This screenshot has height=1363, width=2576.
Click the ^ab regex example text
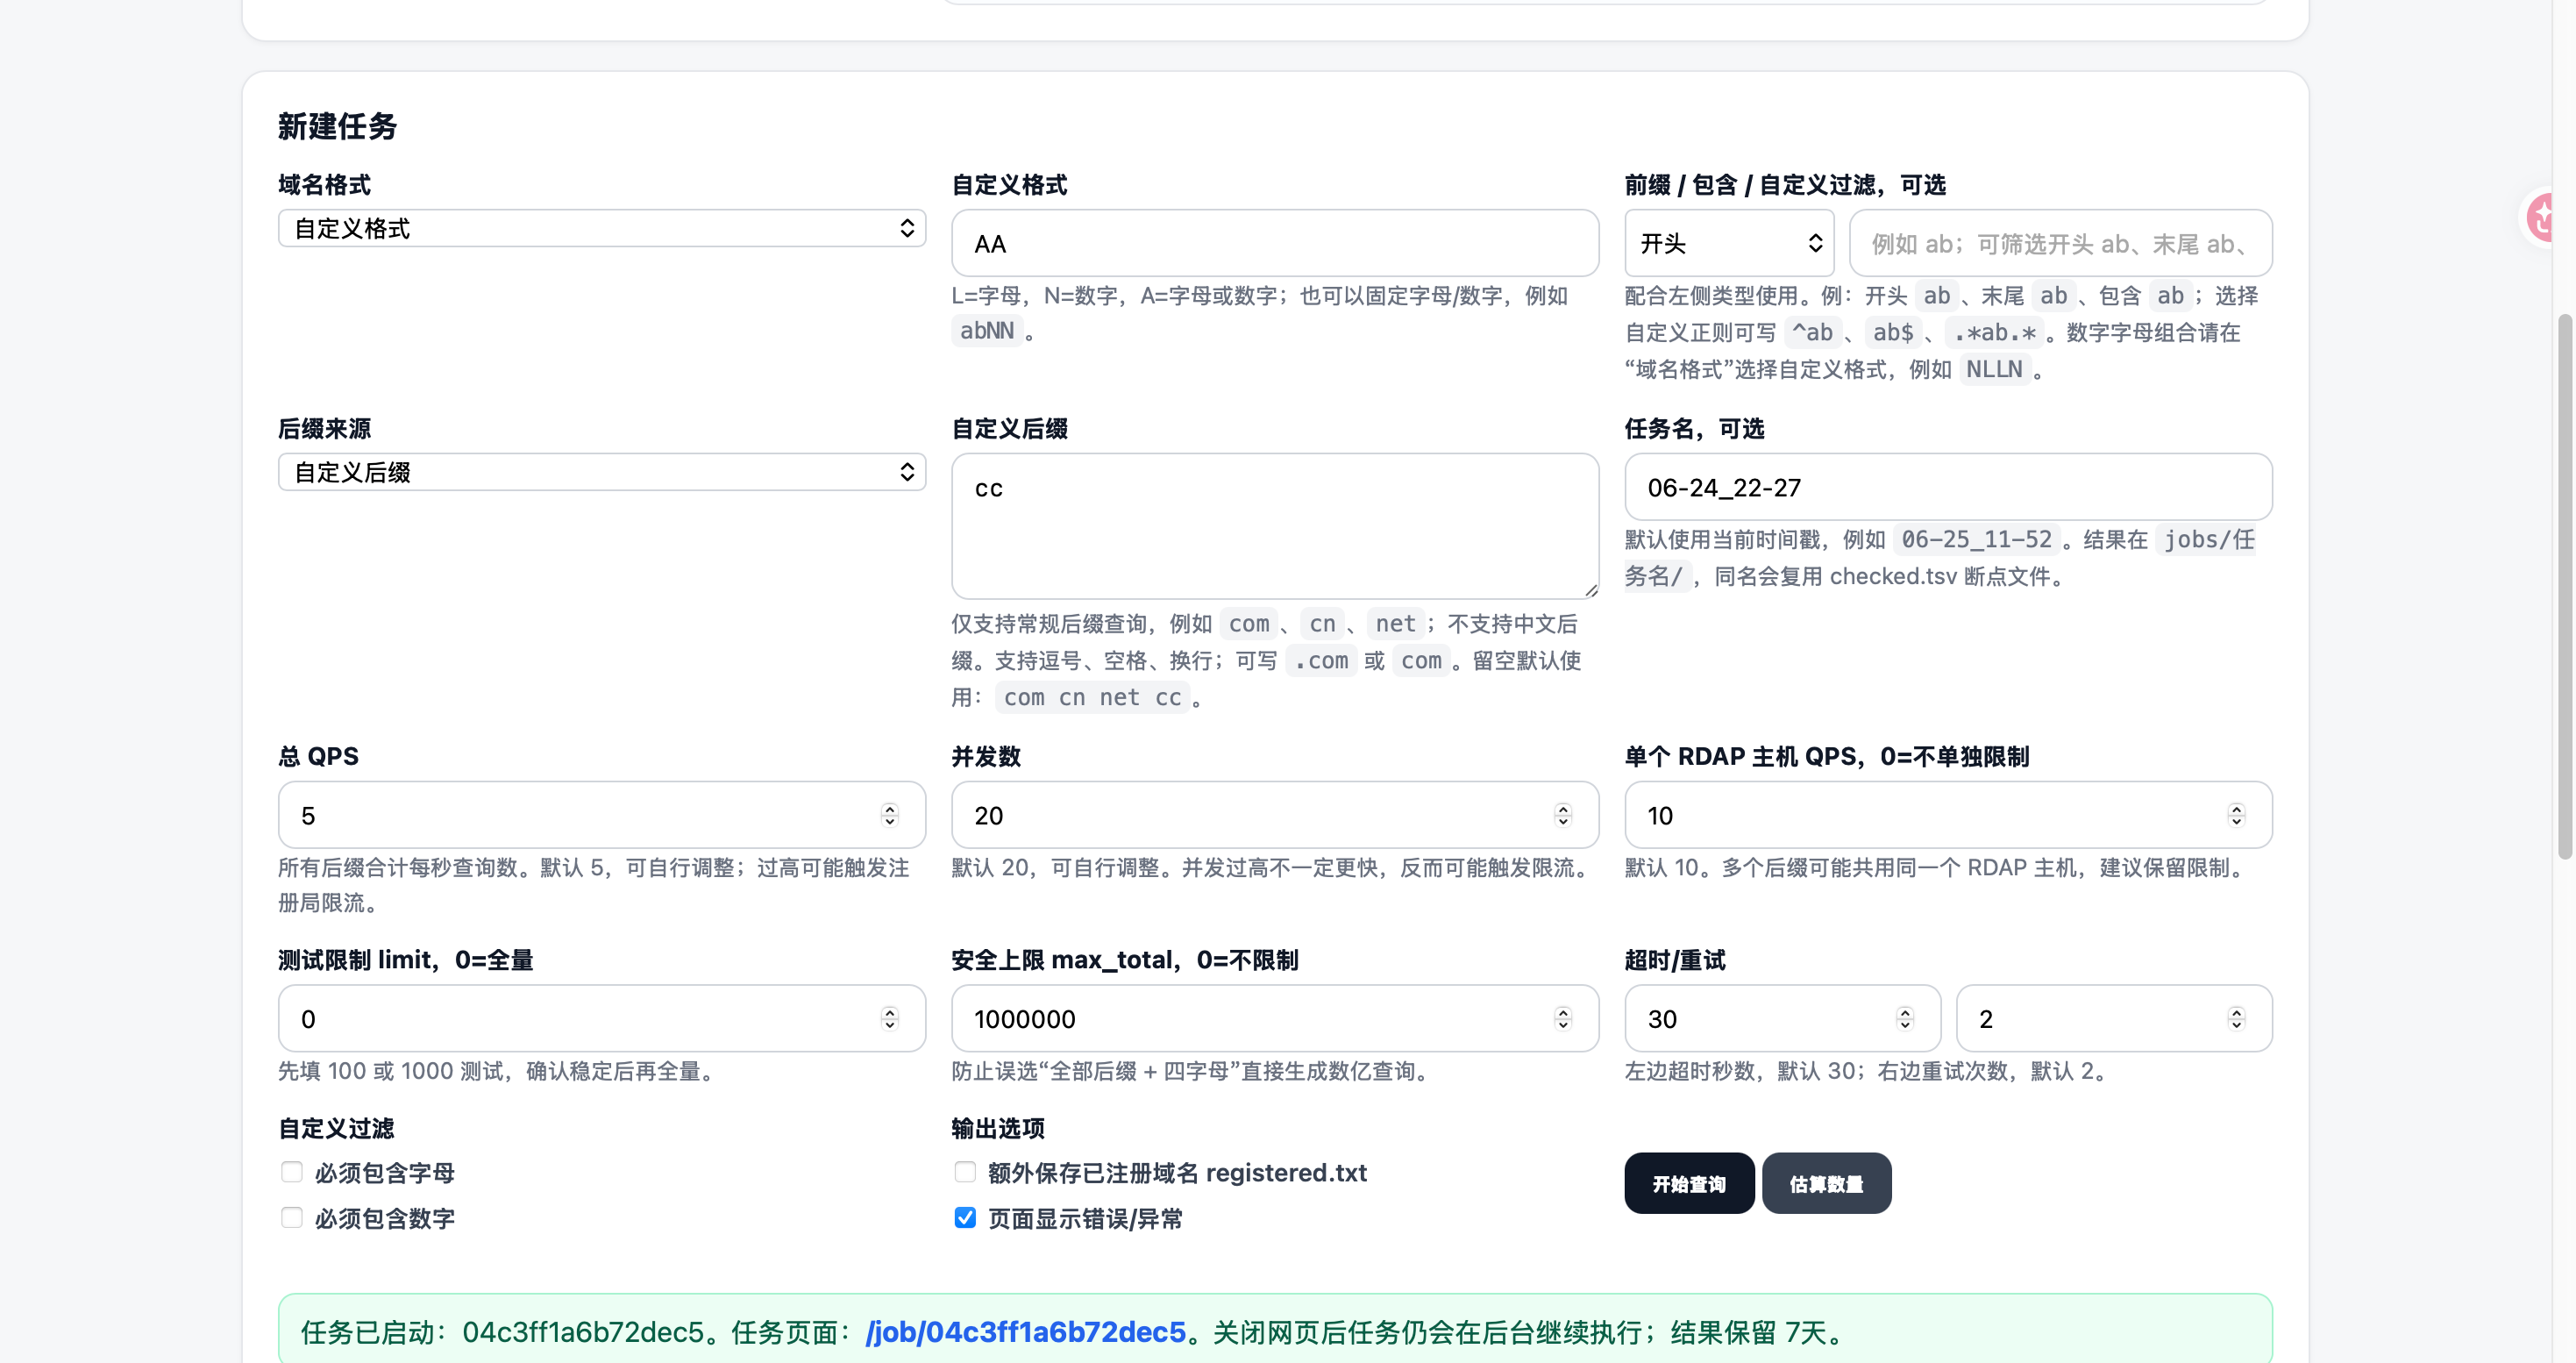[1812, 332]
